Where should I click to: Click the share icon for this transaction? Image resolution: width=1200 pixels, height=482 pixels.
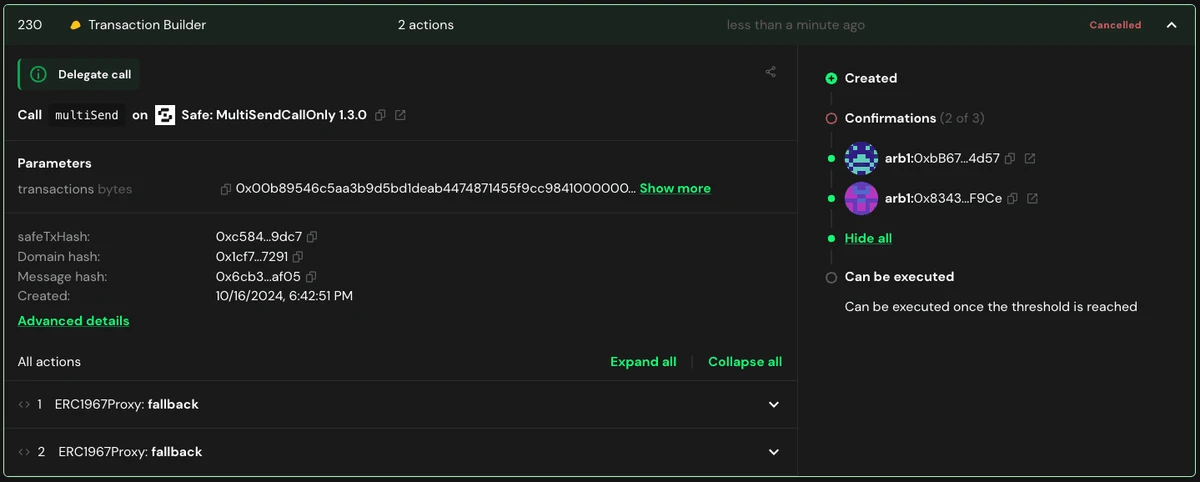(x=770, y=72)
